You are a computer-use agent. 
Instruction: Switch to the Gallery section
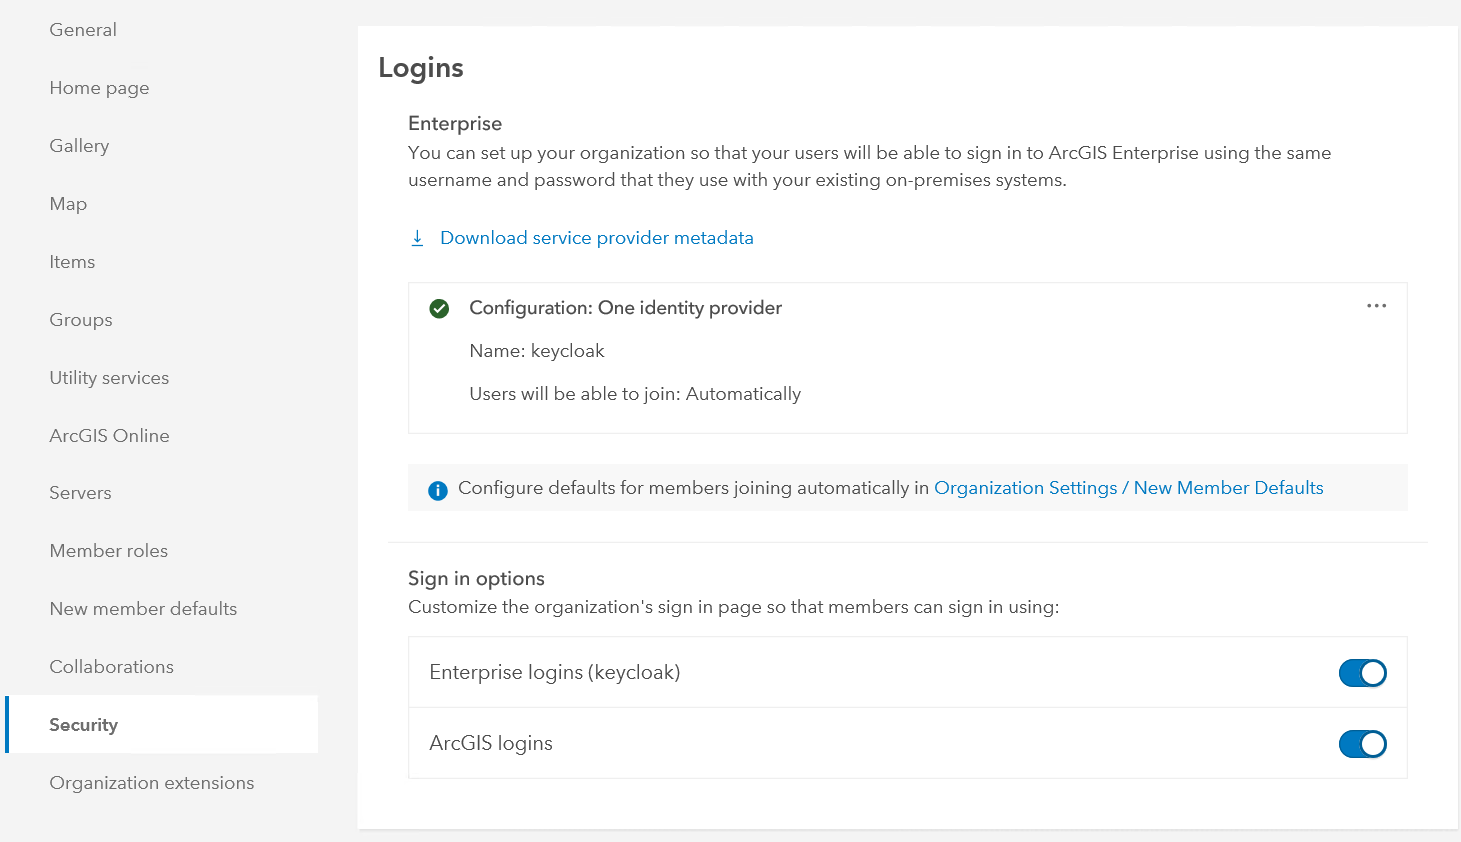79,145
